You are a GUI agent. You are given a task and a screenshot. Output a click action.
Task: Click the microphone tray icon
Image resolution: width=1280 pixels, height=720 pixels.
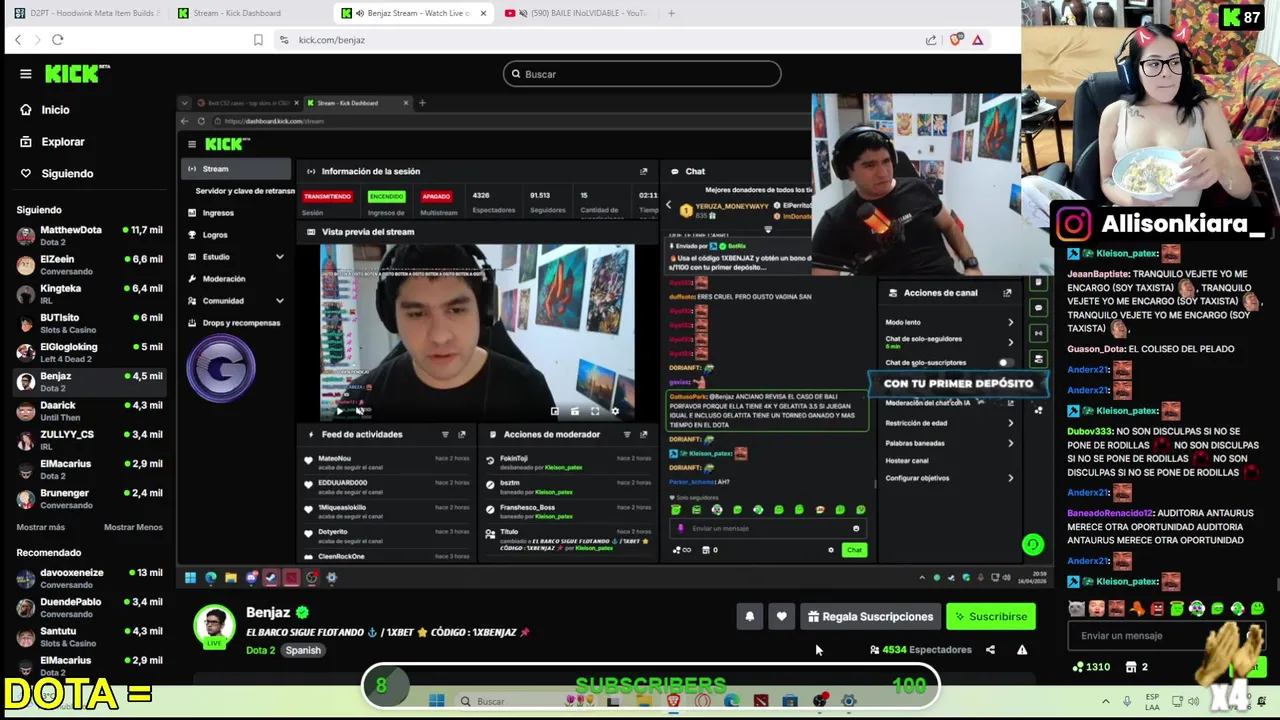pos(1127,701)
